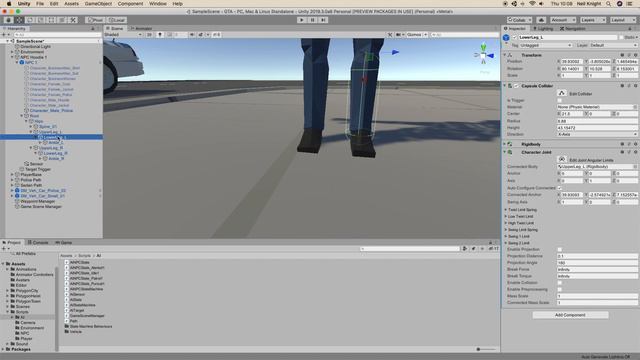Image resolution: width=640 pixels, height=360 pixels.
Task: Select the Hand tool in the toolbar
Action: 8,20
